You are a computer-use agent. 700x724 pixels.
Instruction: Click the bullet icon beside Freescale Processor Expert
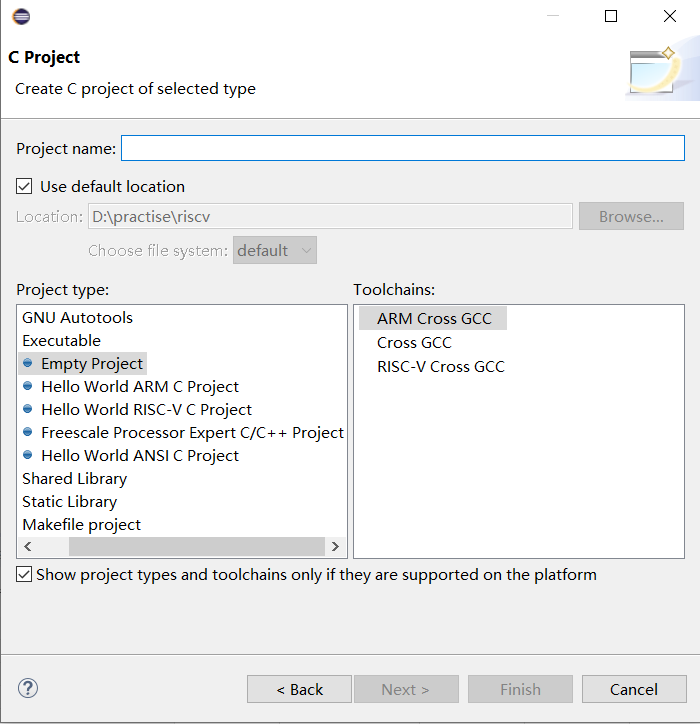[x=28, y=432]
